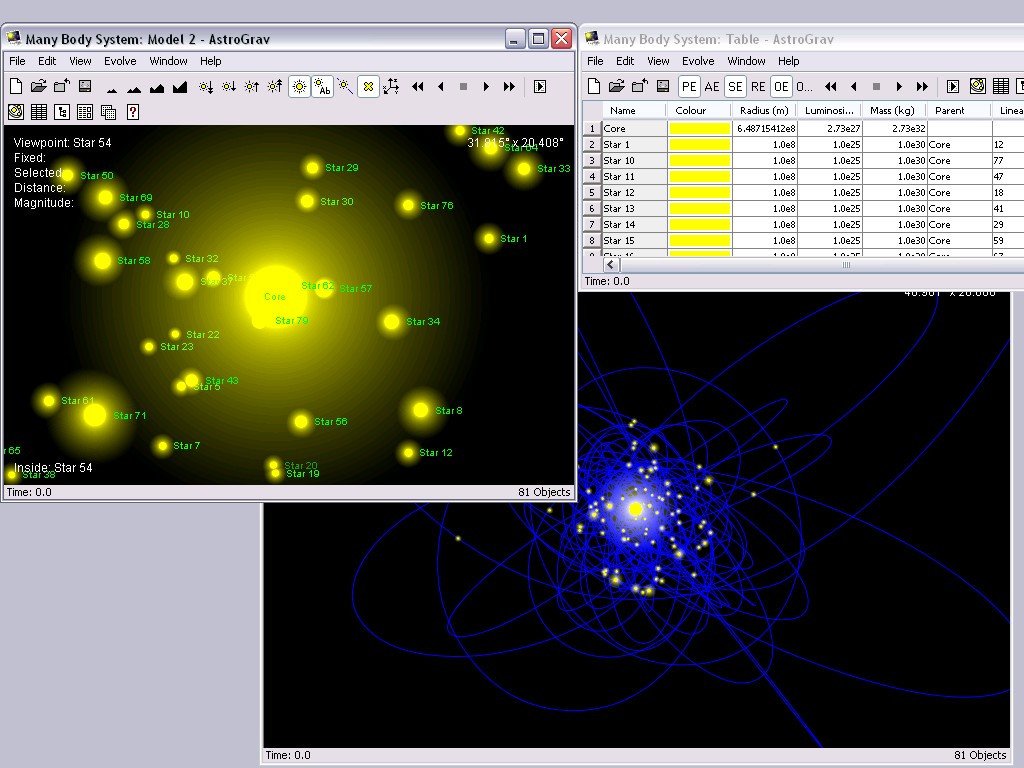The image size is (1024, 768).
Task: Toggle the AE button in Table window
Action: pos(712,86)
